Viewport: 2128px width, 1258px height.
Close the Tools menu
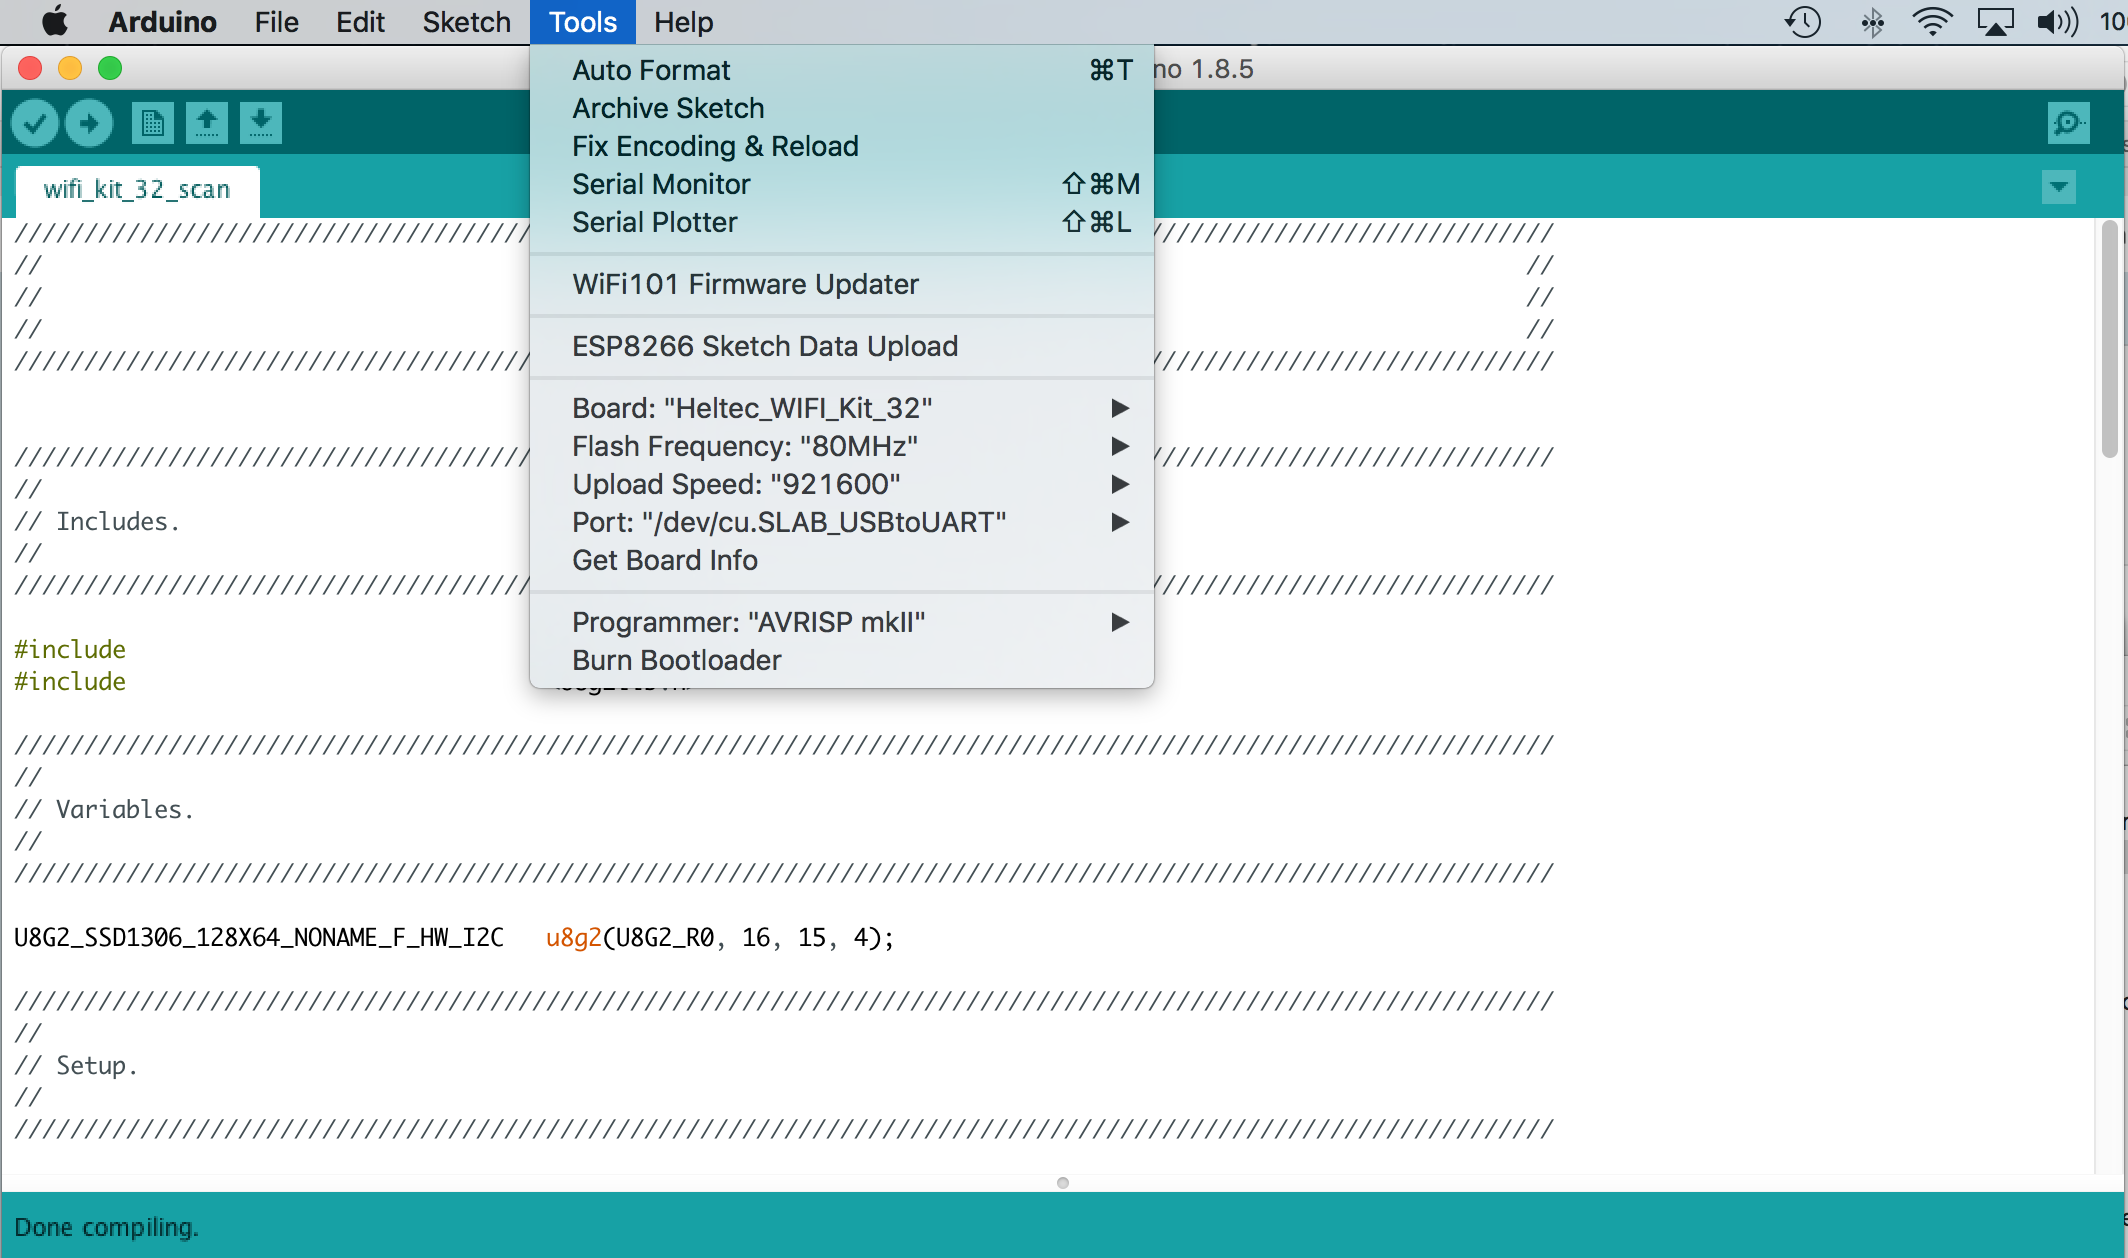pyautogui.click(x=583, y=22)
